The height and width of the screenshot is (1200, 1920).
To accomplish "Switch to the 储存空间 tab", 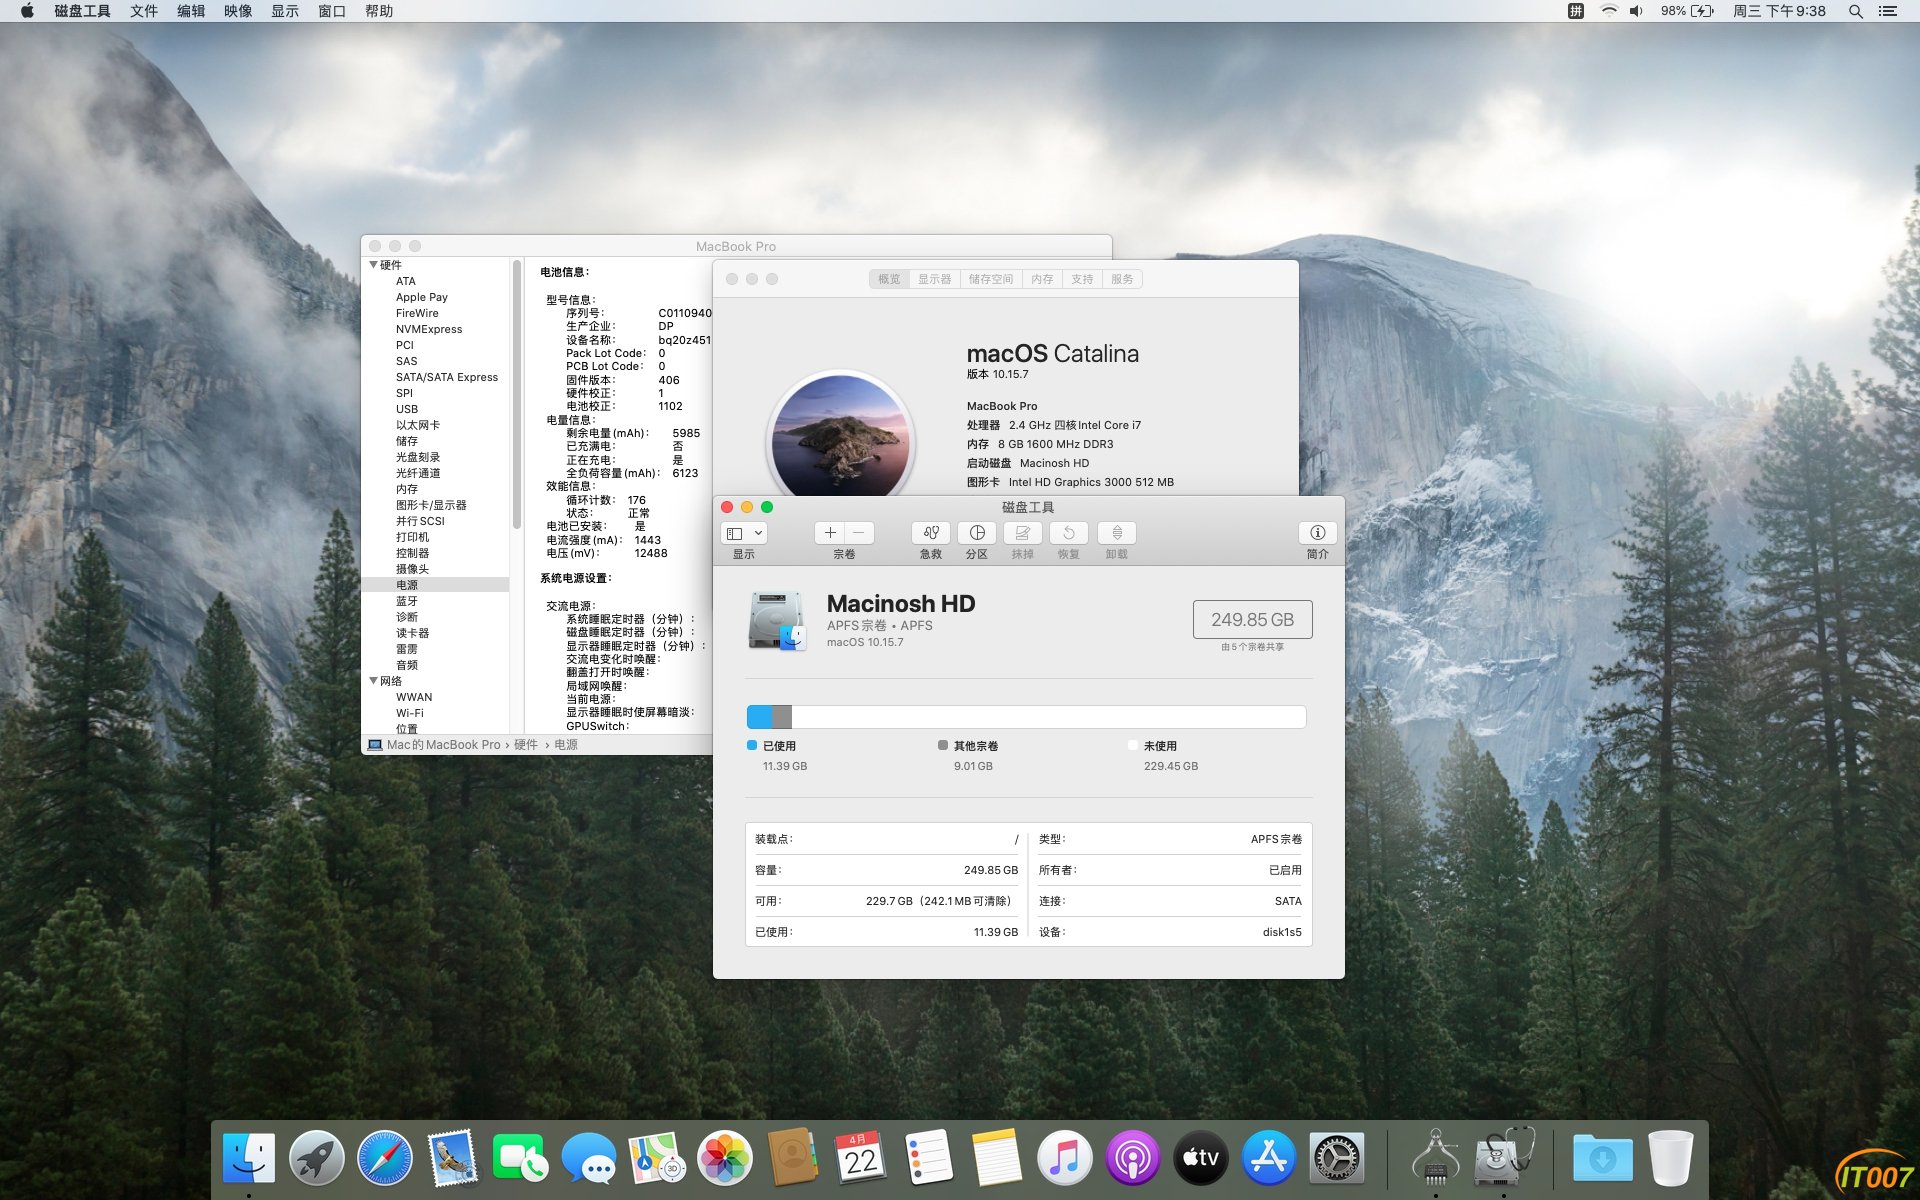I will point(991,279).
